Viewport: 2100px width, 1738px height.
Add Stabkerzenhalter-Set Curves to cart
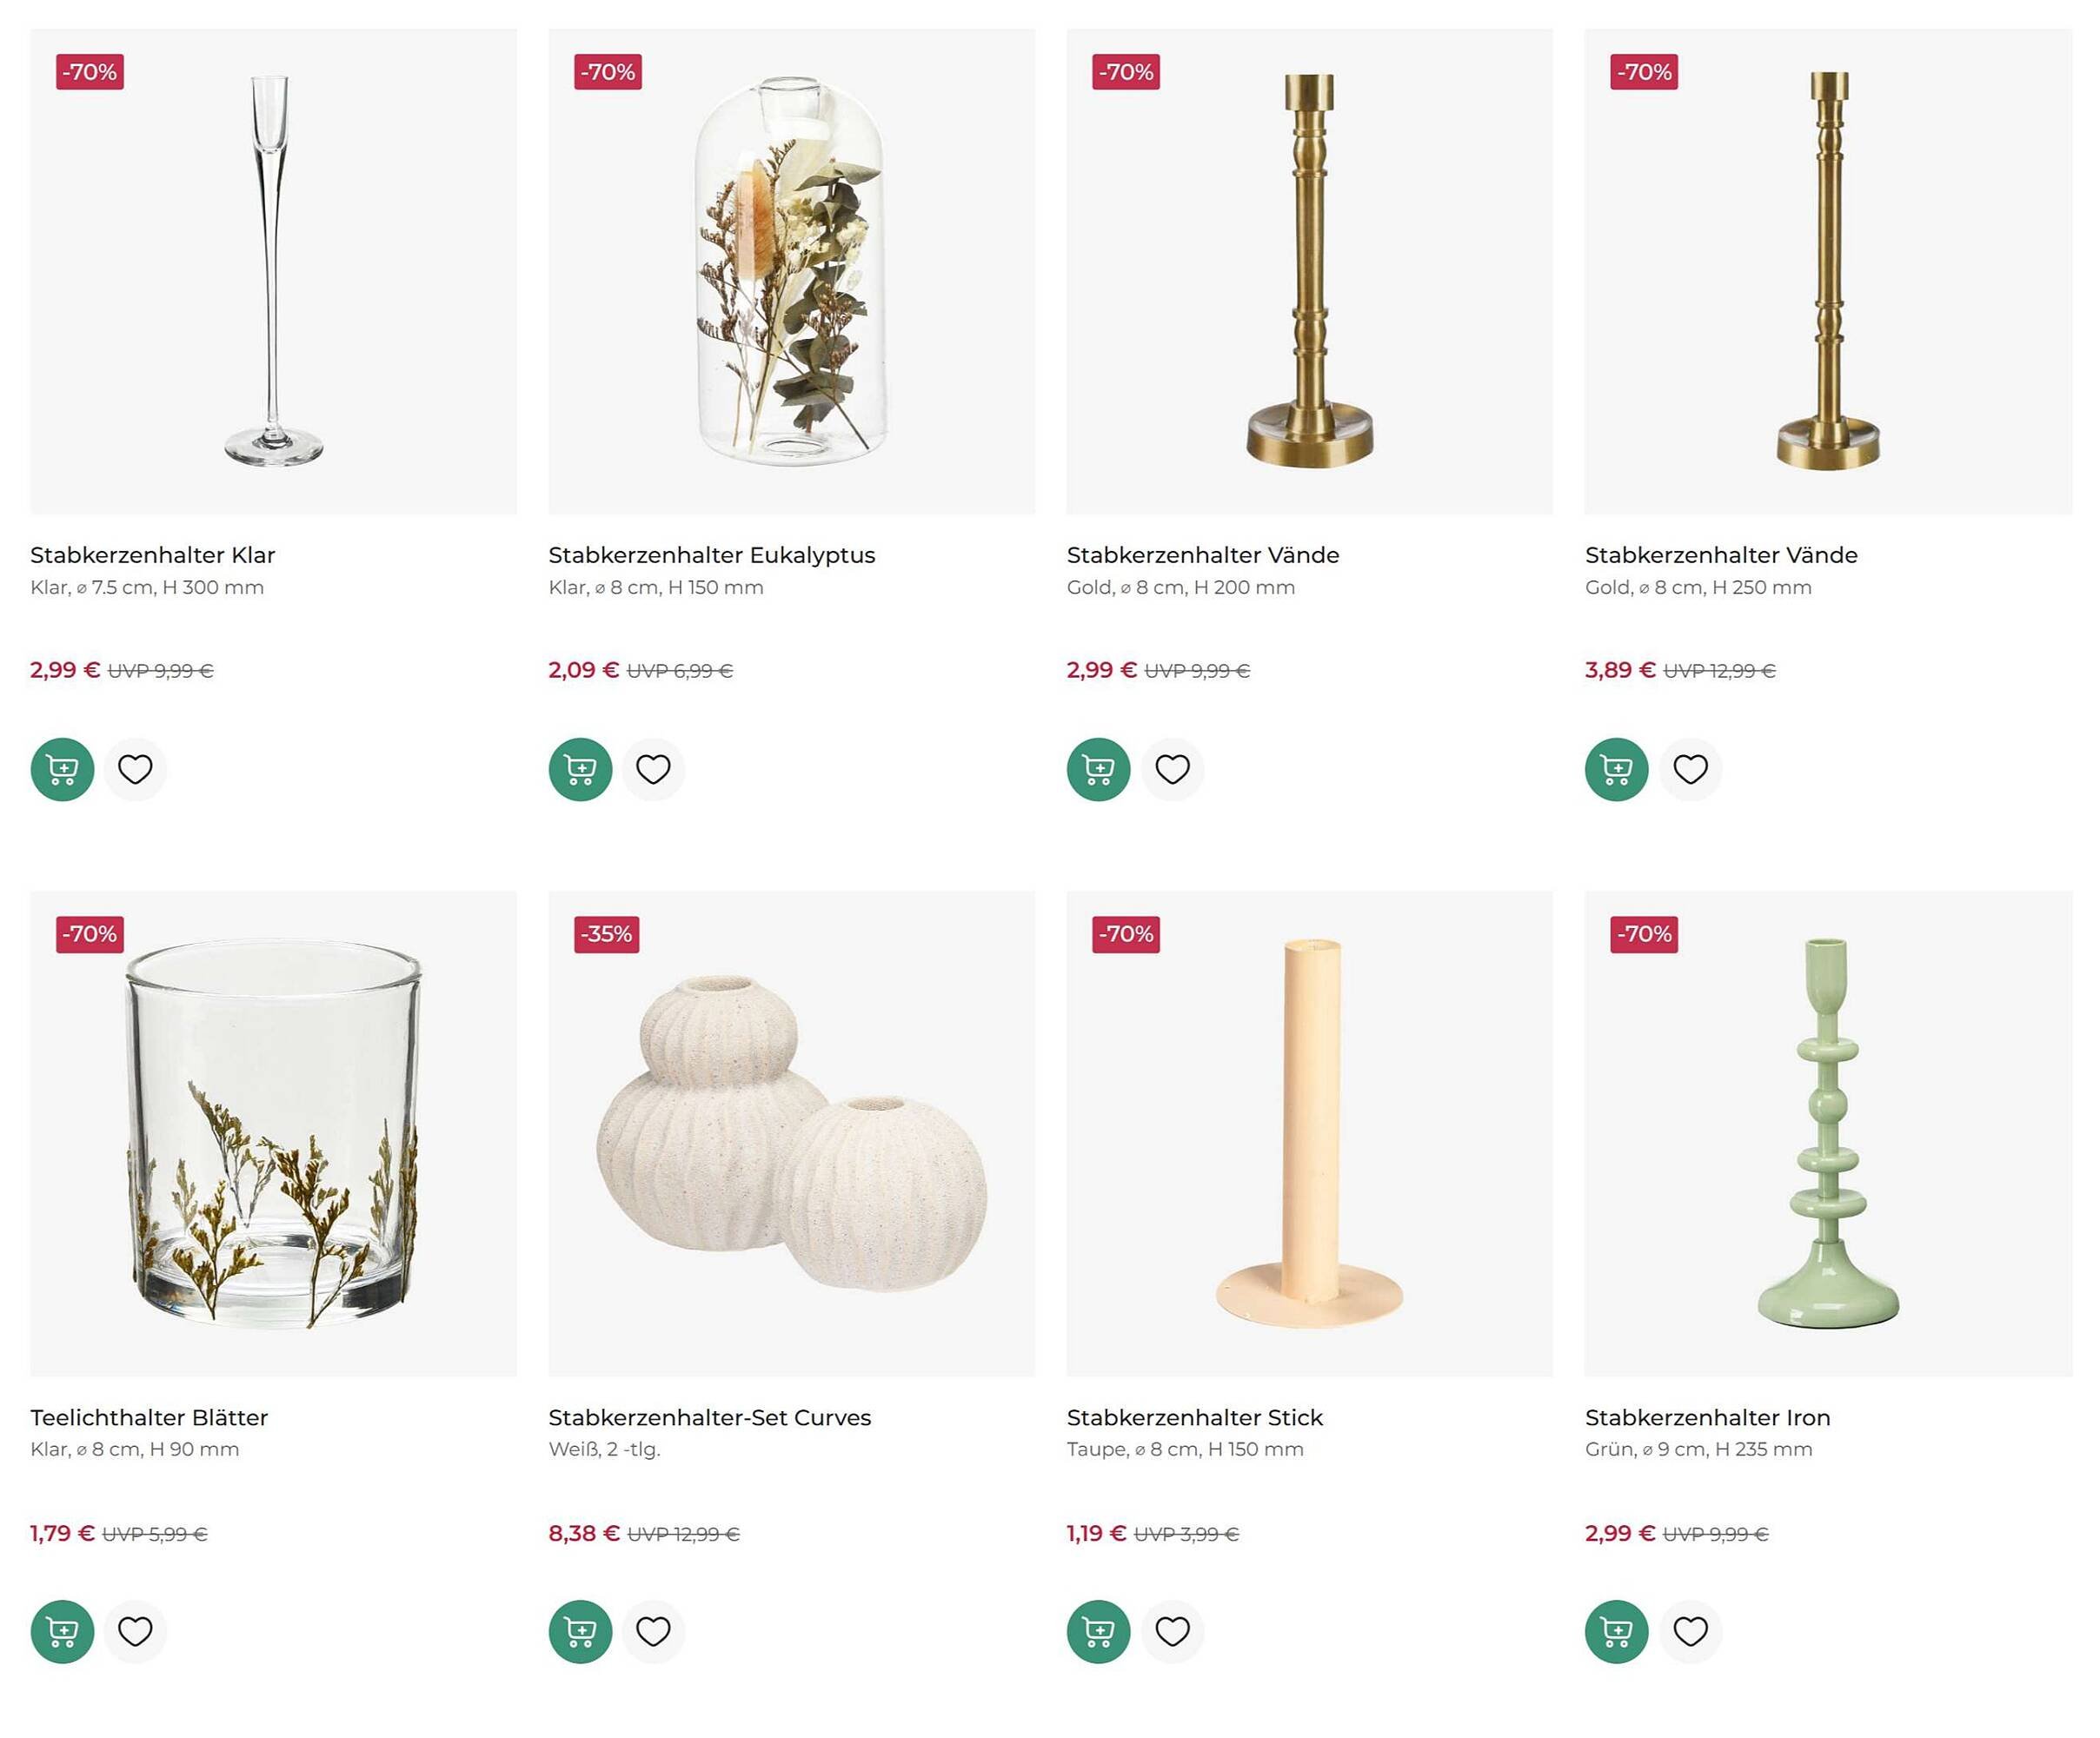click(x=580, y=1631)
